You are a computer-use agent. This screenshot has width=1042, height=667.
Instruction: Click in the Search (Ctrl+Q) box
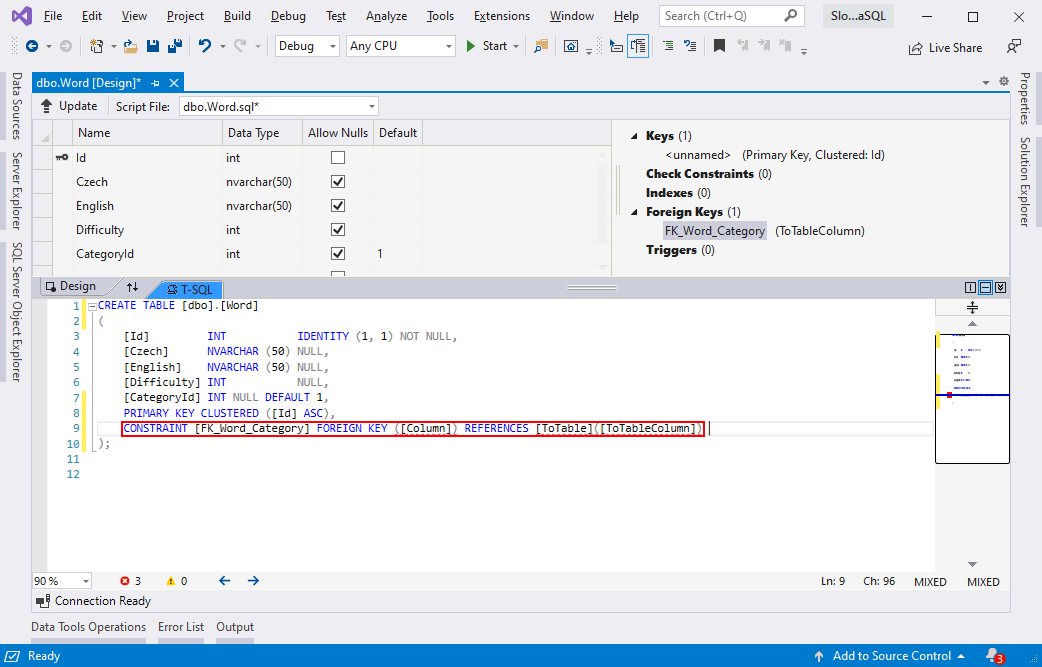(x=731, y=16)
